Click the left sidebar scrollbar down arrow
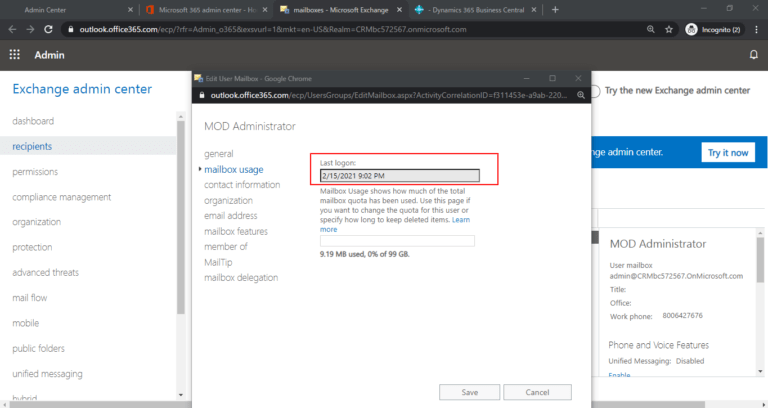 pos(181,394)
